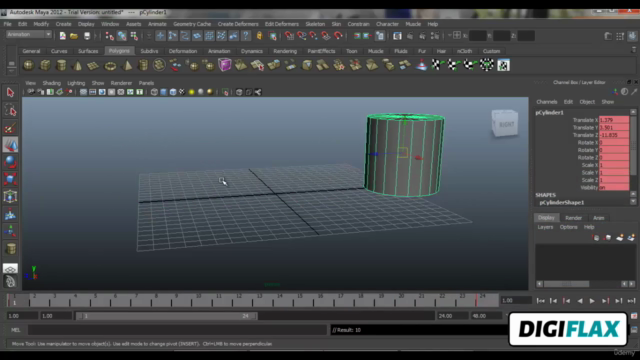Click the UV checker texture editor icon
Screen dimensions: 640x360
pyautogui.click(x=503, y=65)
